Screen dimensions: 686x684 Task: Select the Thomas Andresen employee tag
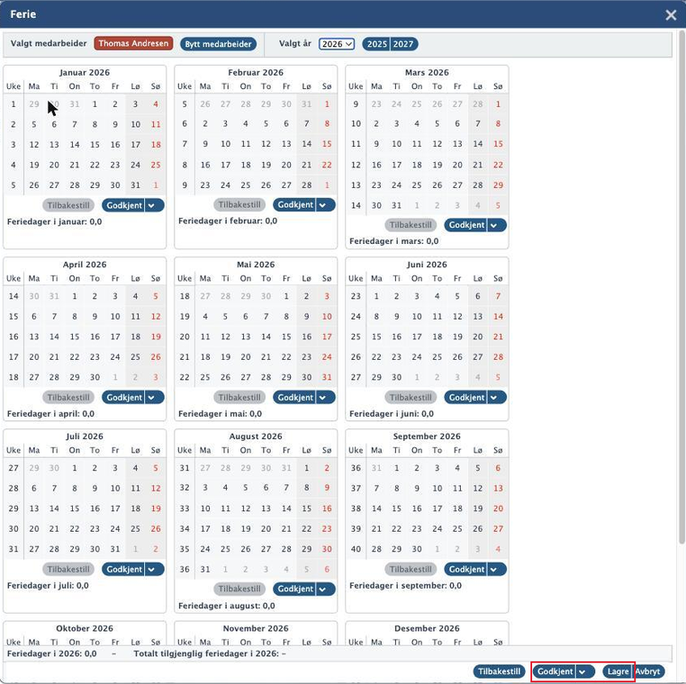click(133, 43)
